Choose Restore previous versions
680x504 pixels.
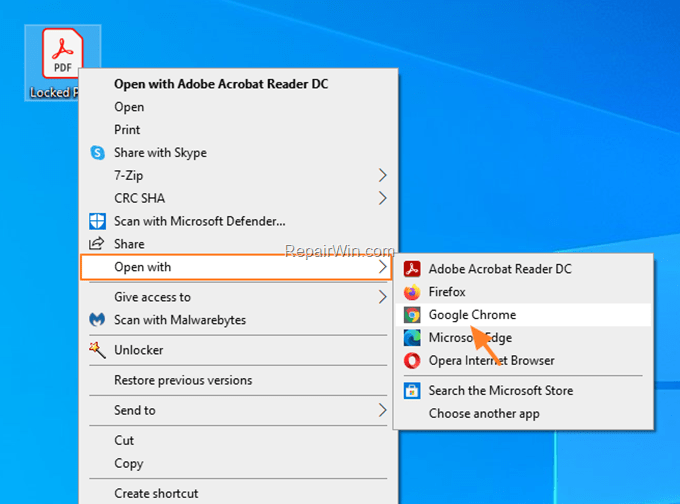[238, 380]
